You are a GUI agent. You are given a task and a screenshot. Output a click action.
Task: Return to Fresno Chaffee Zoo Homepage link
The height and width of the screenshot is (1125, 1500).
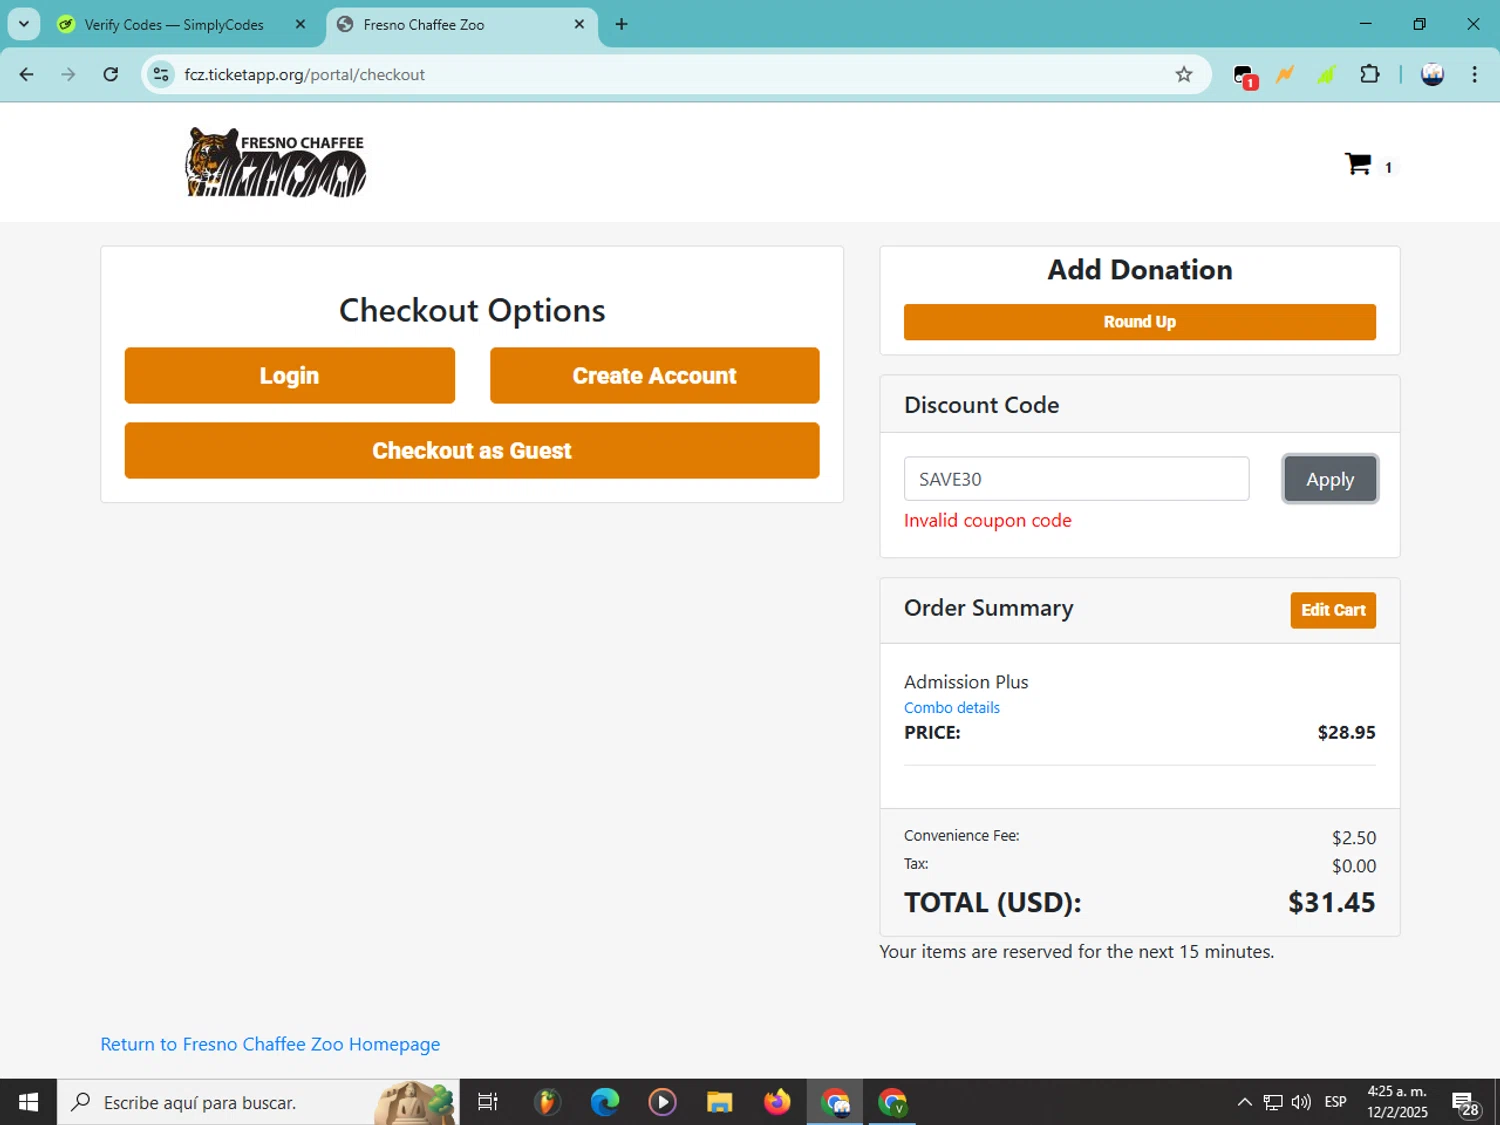tap(270, 1044)
